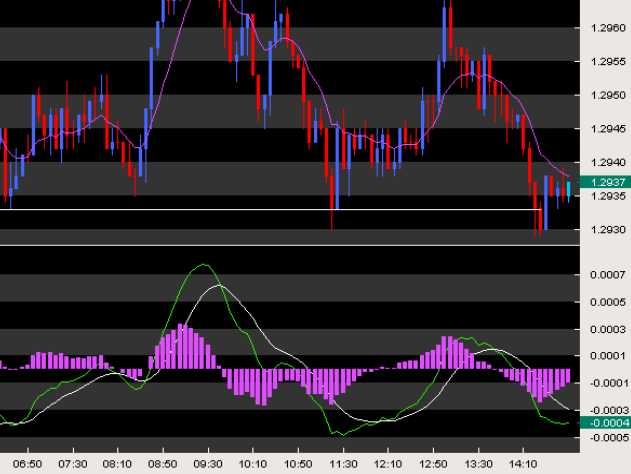Click the 0.0003 indicator axis label
The height and width of the screenshot is (474, 631).
click(608, 330)
